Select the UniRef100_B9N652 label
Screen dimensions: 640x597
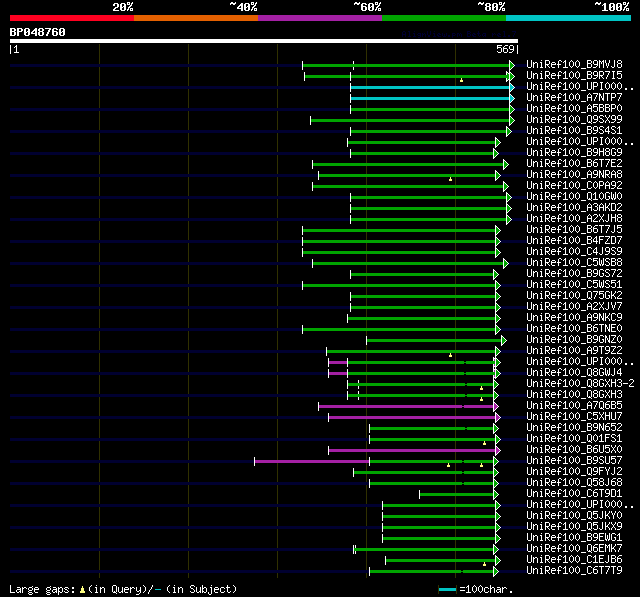(574, 428)
